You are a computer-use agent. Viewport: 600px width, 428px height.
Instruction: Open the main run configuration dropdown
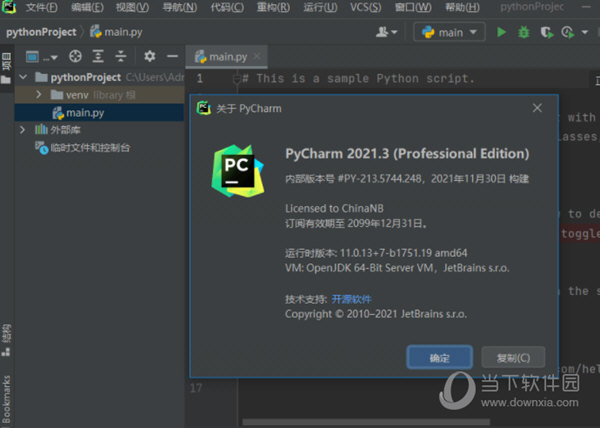pos(449,32)
